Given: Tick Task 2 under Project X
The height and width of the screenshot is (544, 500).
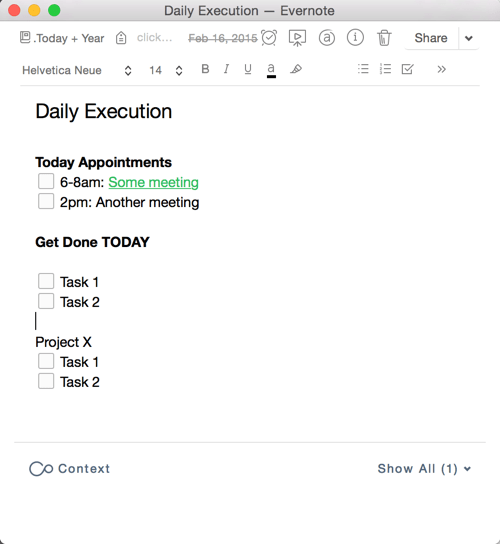Looking at the screenshot, I should (46, 381).
